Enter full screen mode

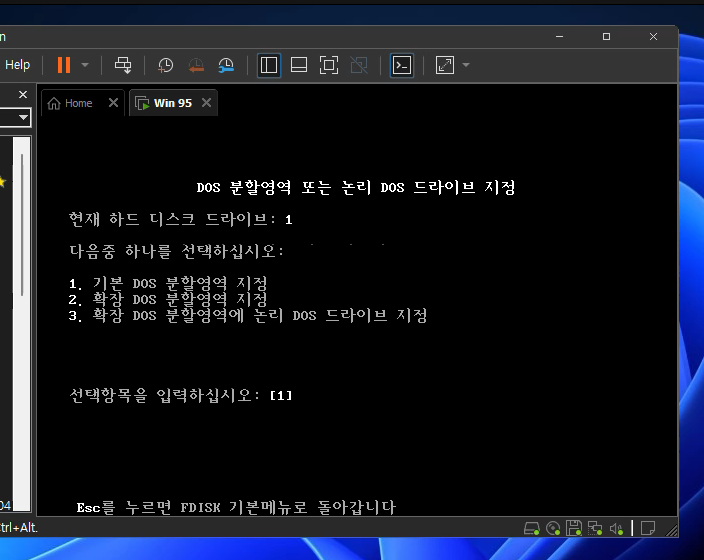[x=329, y=65]
